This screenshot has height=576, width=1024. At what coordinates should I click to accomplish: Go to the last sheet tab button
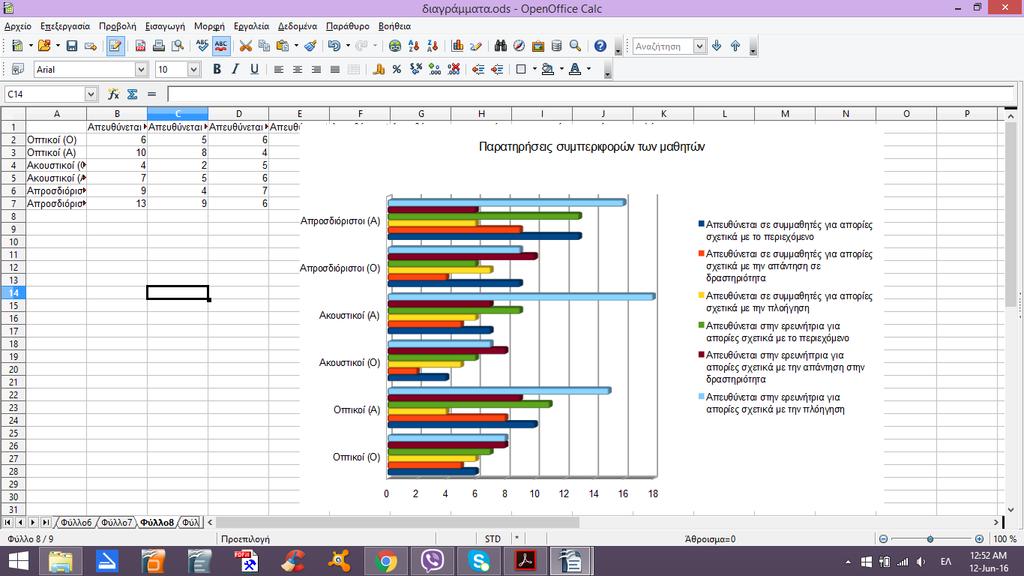pyautogui.click(x=46, y=522)
